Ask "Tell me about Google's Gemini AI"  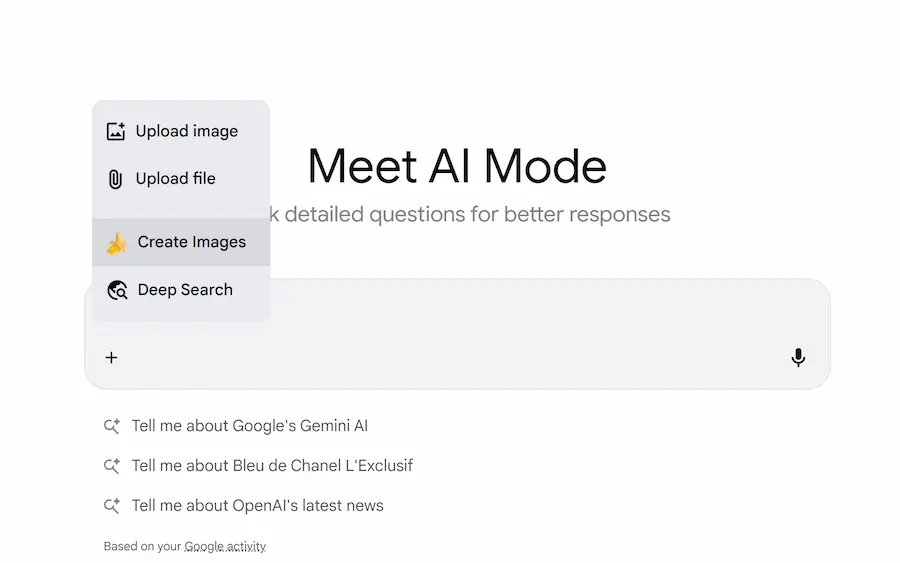250,426
